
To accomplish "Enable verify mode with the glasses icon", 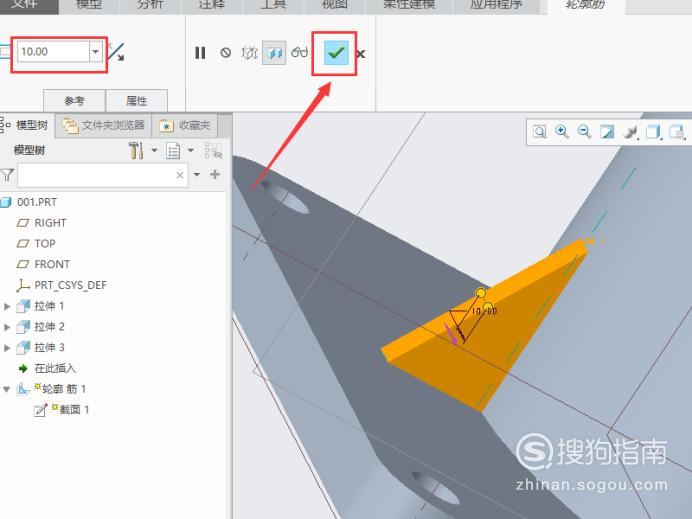I will click(x=300, y=53).
